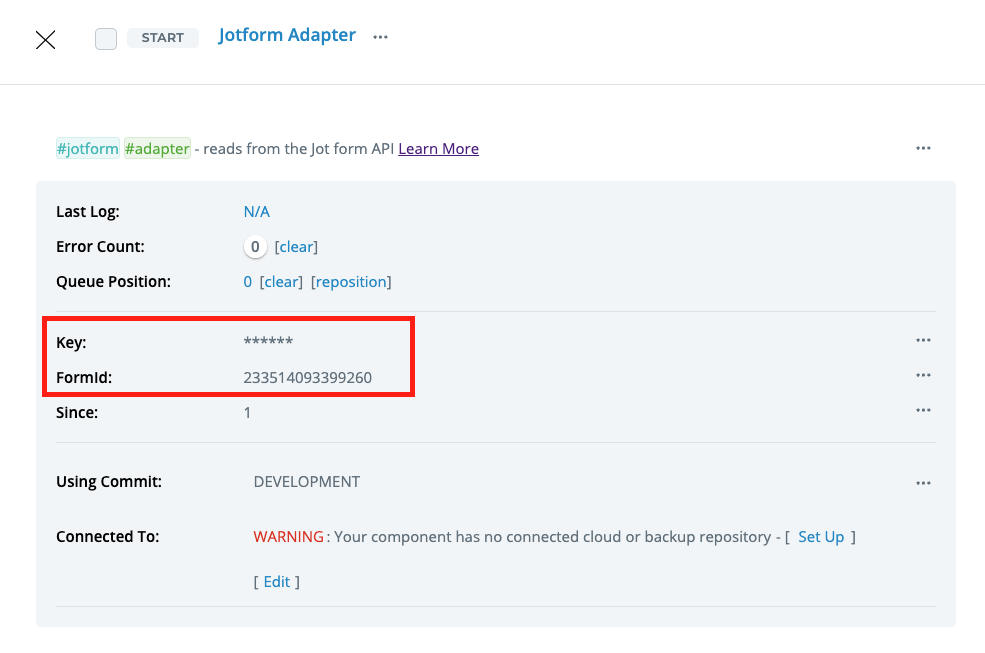
Task: Select the #adapter tag
Action: click(157, 148)
